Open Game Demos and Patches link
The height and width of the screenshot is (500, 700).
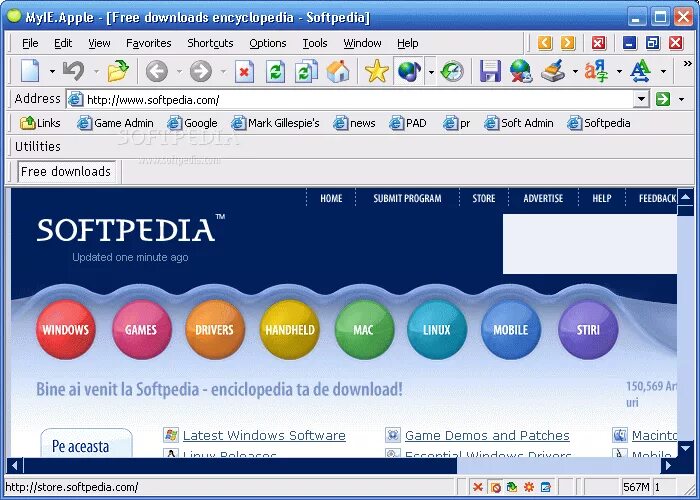tap(487, 435)
